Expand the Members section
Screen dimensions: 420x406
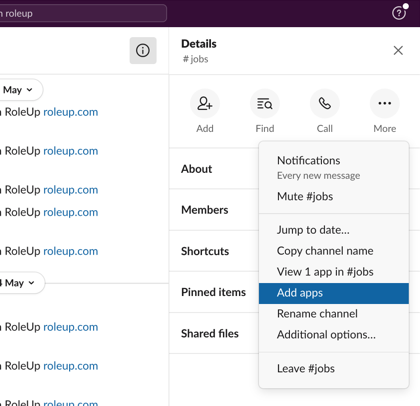pyautogui.click(x=214, y=210)
